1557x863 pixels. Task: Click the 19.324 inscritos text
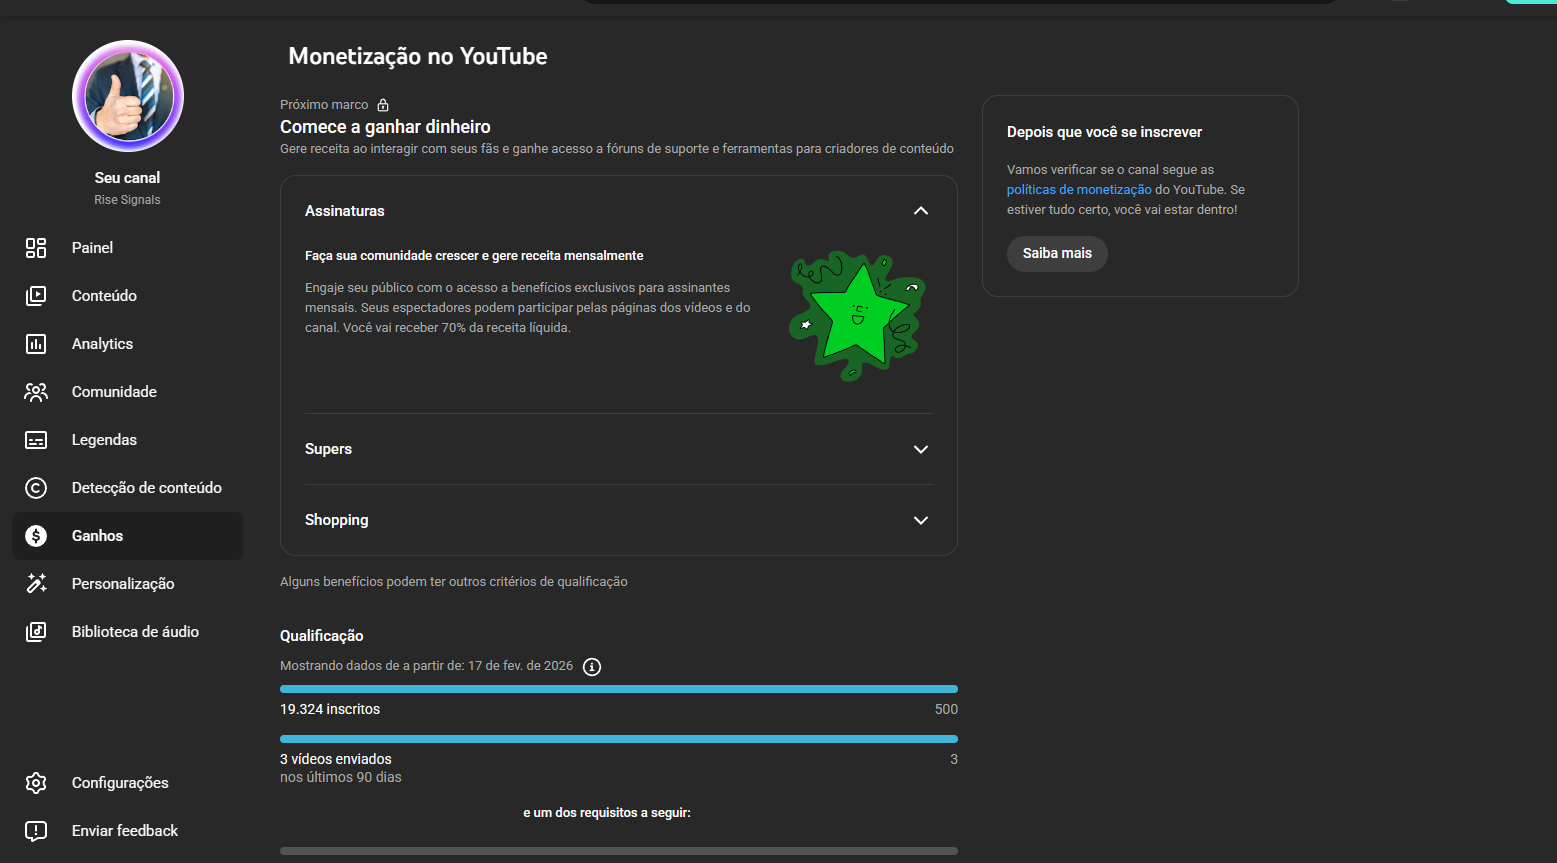tap(330, 709)
